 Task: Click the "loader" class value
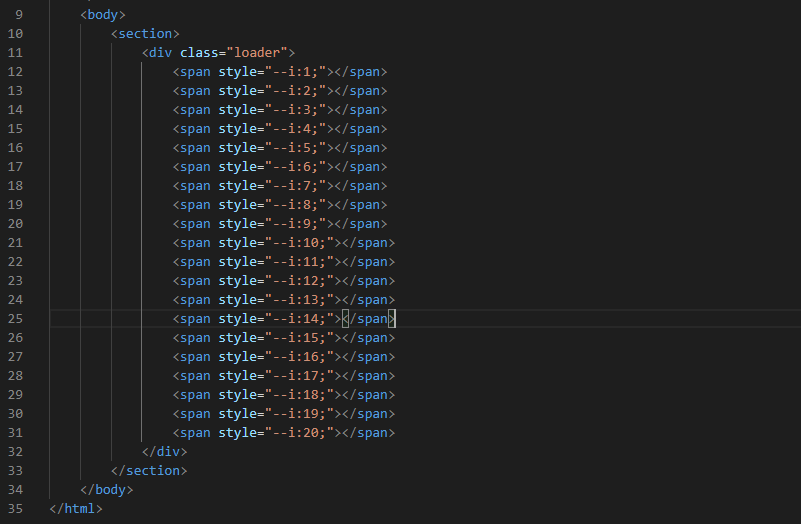pyautogui.click(x=257, y=53)
